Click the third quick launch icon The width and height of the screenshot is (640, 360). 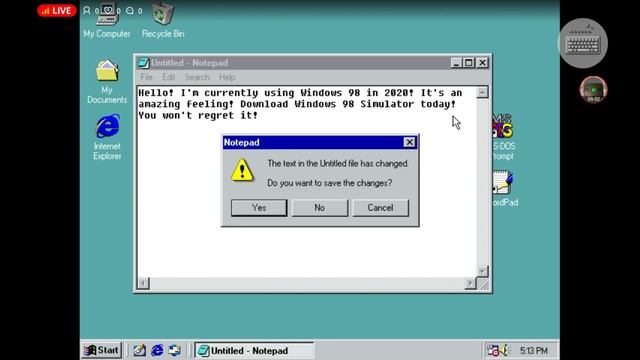tap(175, 350)
